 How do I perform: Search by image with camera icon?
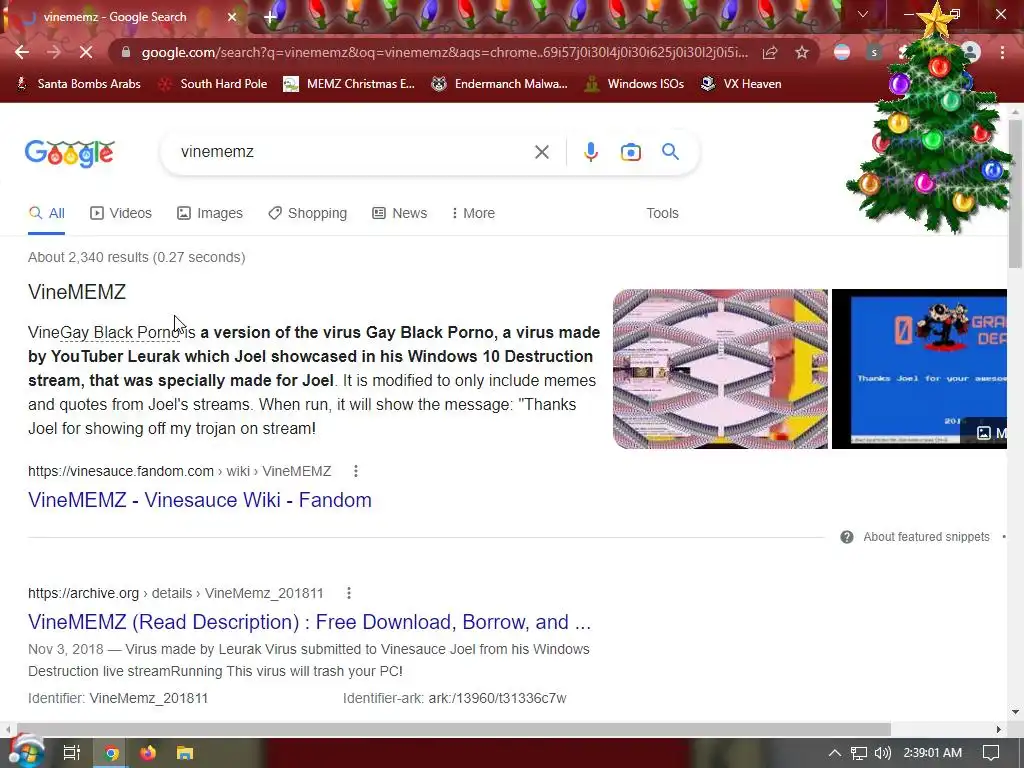(x=630, y=152)
